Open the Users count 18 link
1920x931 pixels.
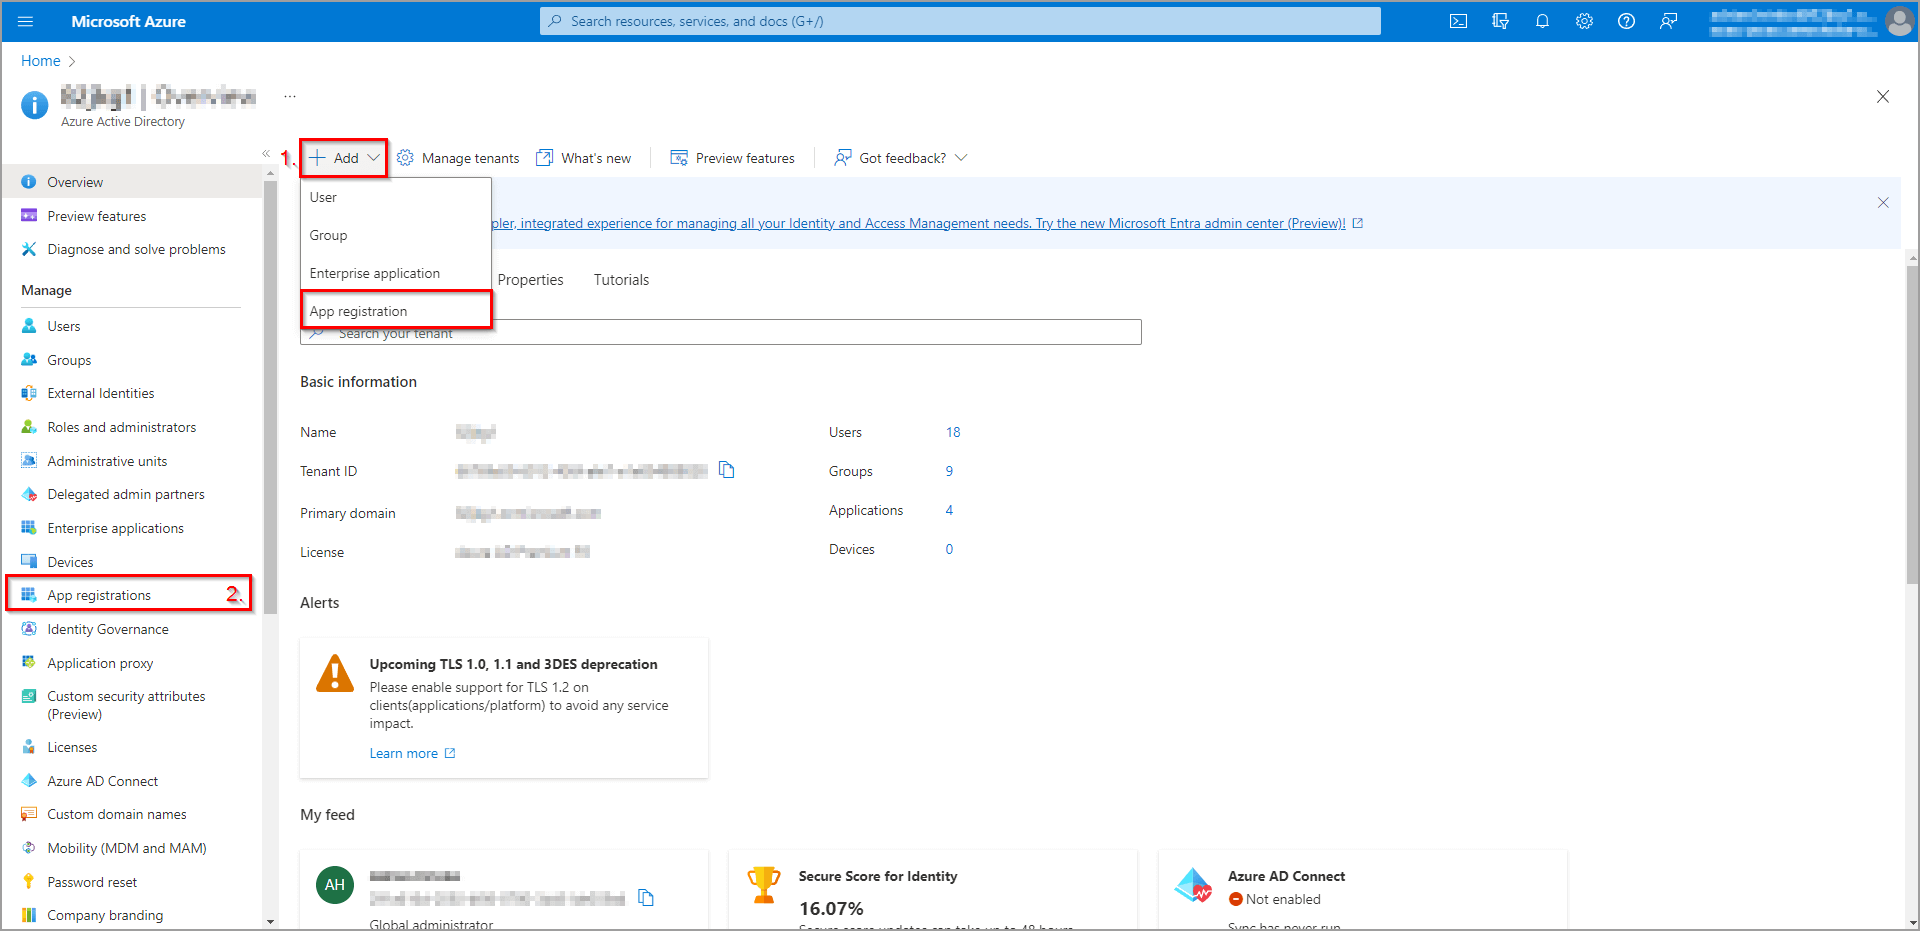(953, 432)
